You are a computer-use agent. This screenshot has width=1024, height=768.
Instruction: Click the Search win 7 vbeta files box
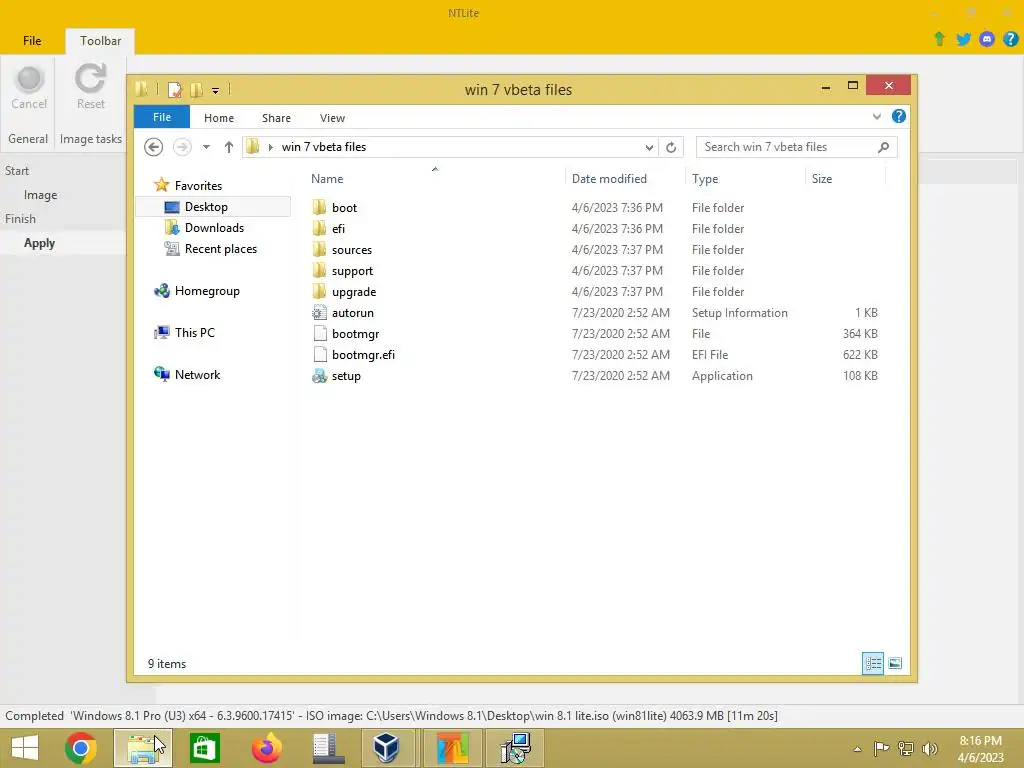click(796, 147)
